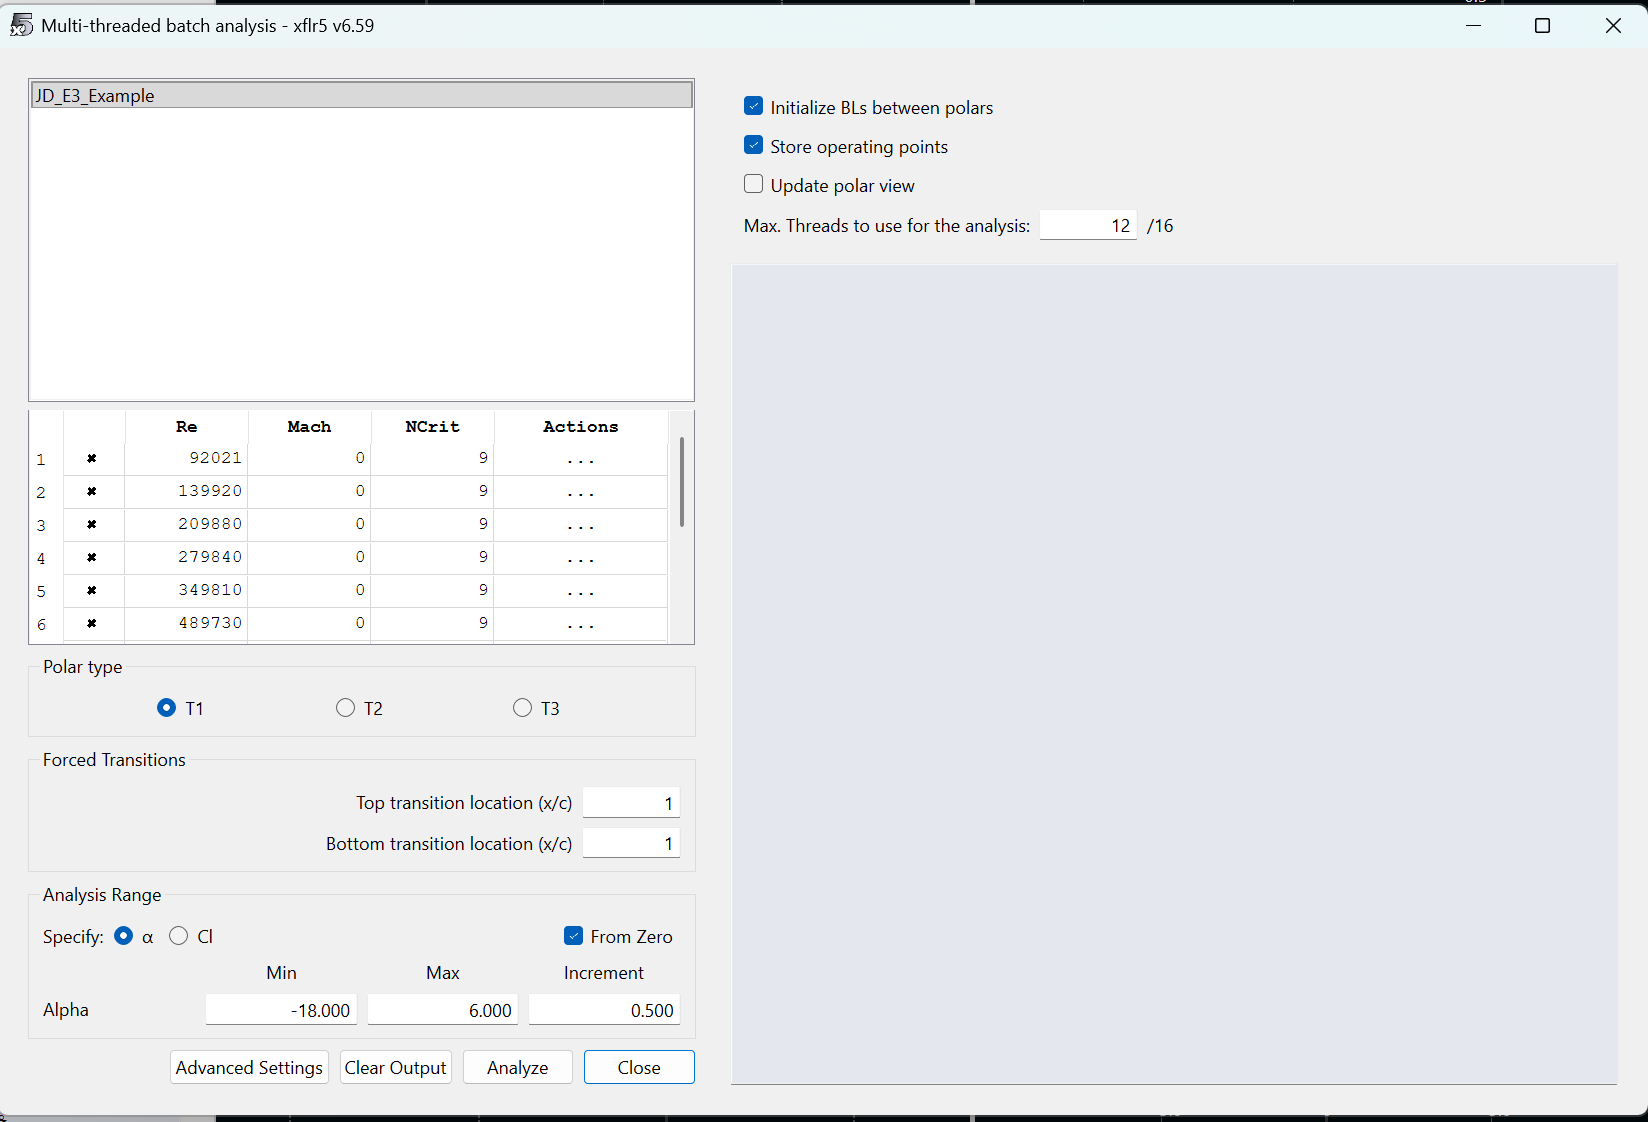
Task: Click the x icon for Re 209880
Action: [92, 524]
